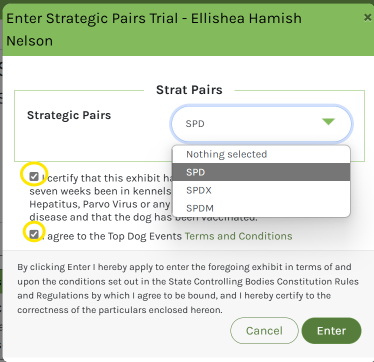Open the Strategic Pairs combo box showing SPD
This screenshot has height=362, width=374.
261,124
